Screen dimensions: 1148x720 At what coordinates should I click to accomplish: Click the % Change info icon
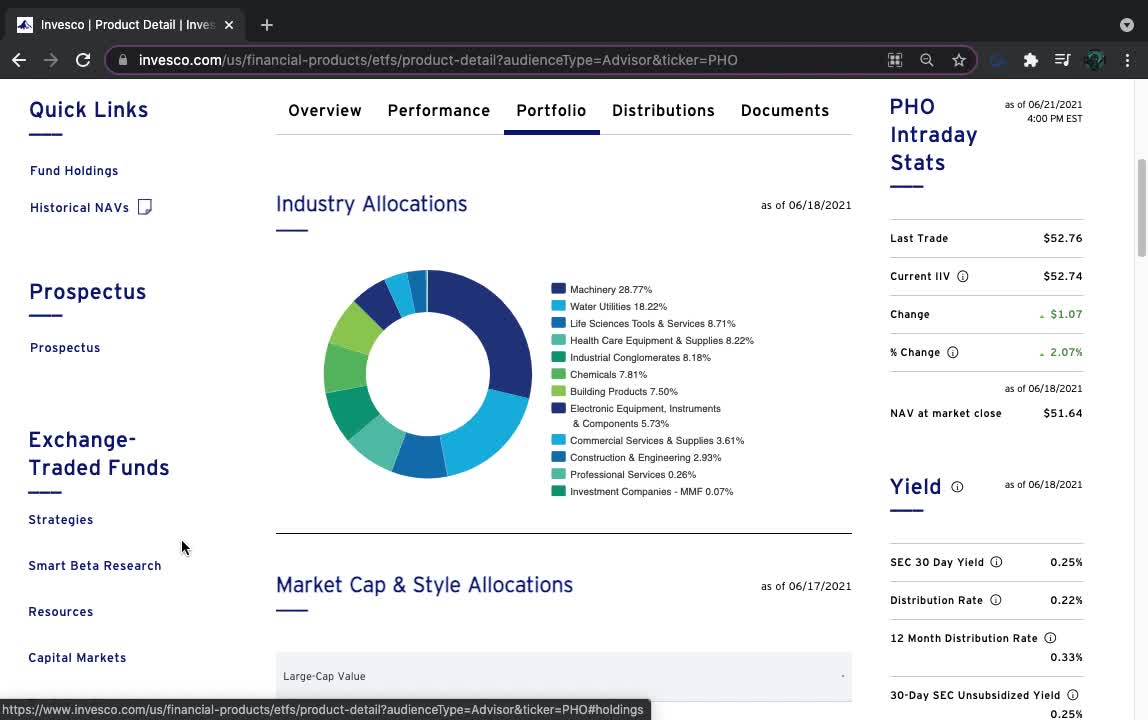tap(953, 352)
